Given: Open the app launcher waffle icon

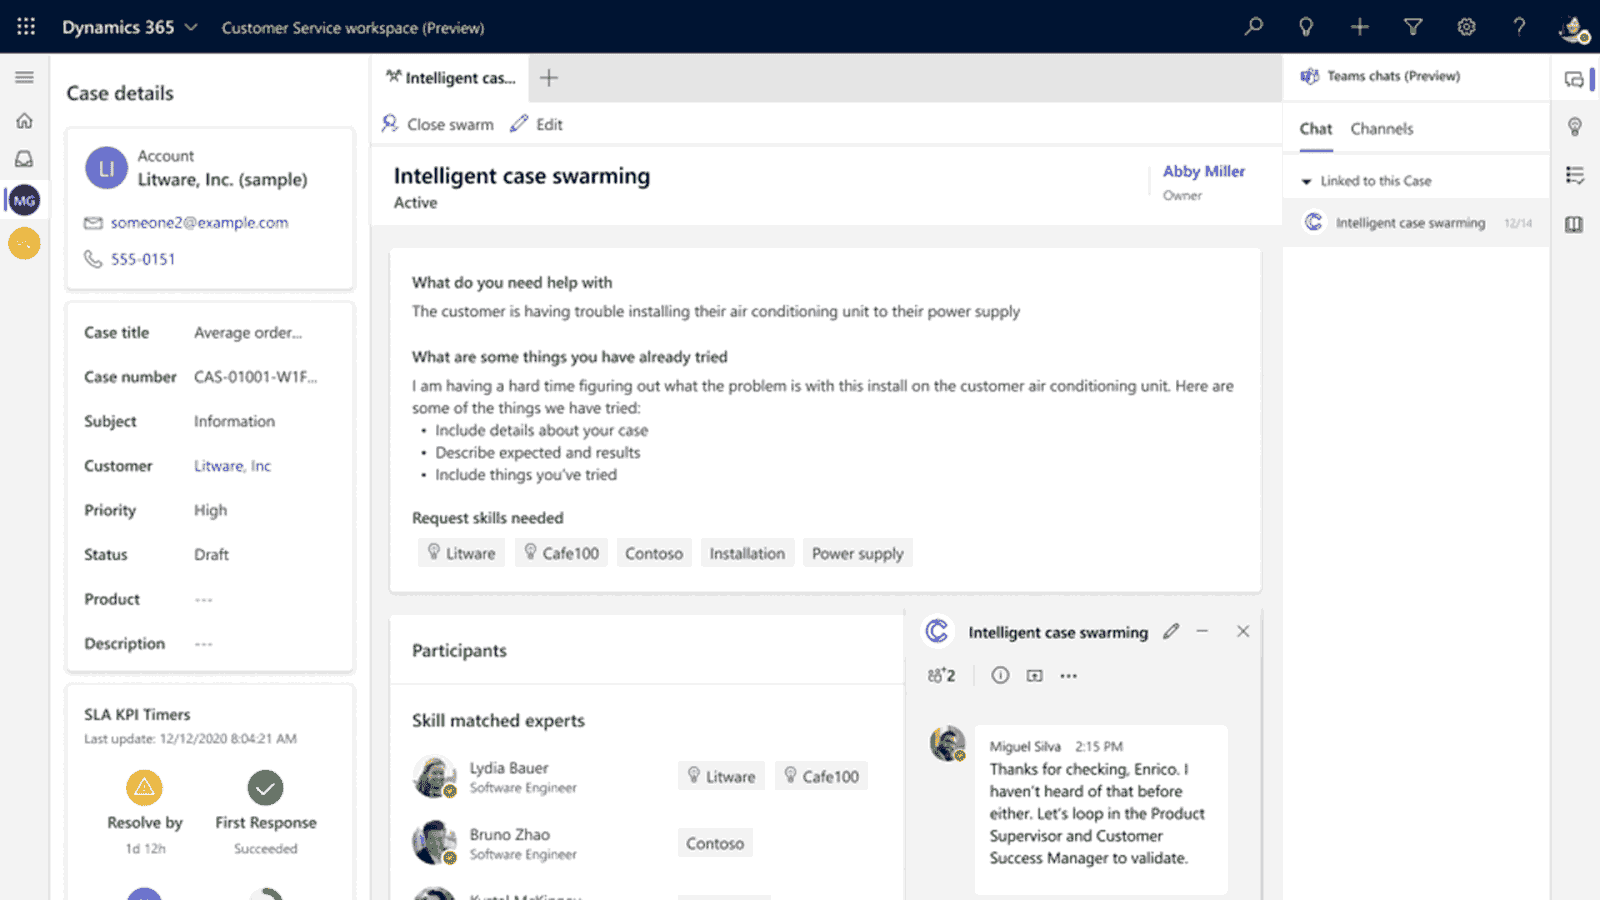Looking at the screenshot, I should tap(26, 27).
